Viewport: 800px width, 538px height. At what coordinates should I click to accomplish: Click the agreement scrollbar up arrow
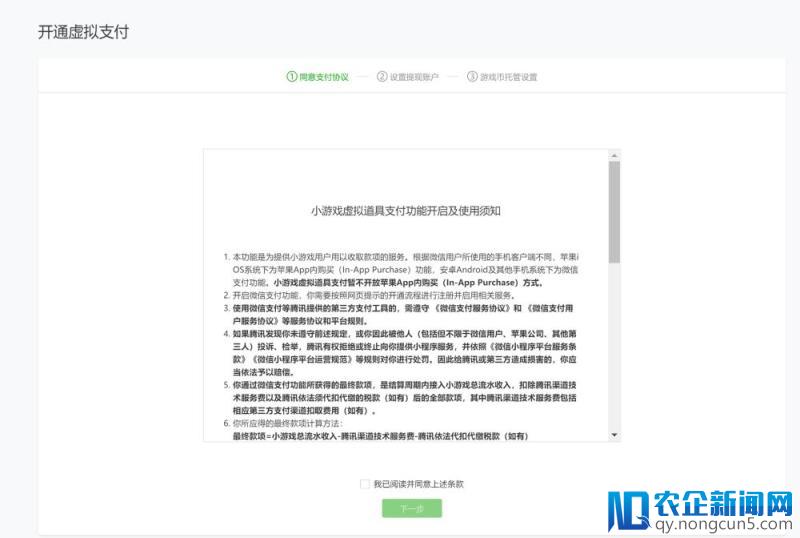click(614, 155)
